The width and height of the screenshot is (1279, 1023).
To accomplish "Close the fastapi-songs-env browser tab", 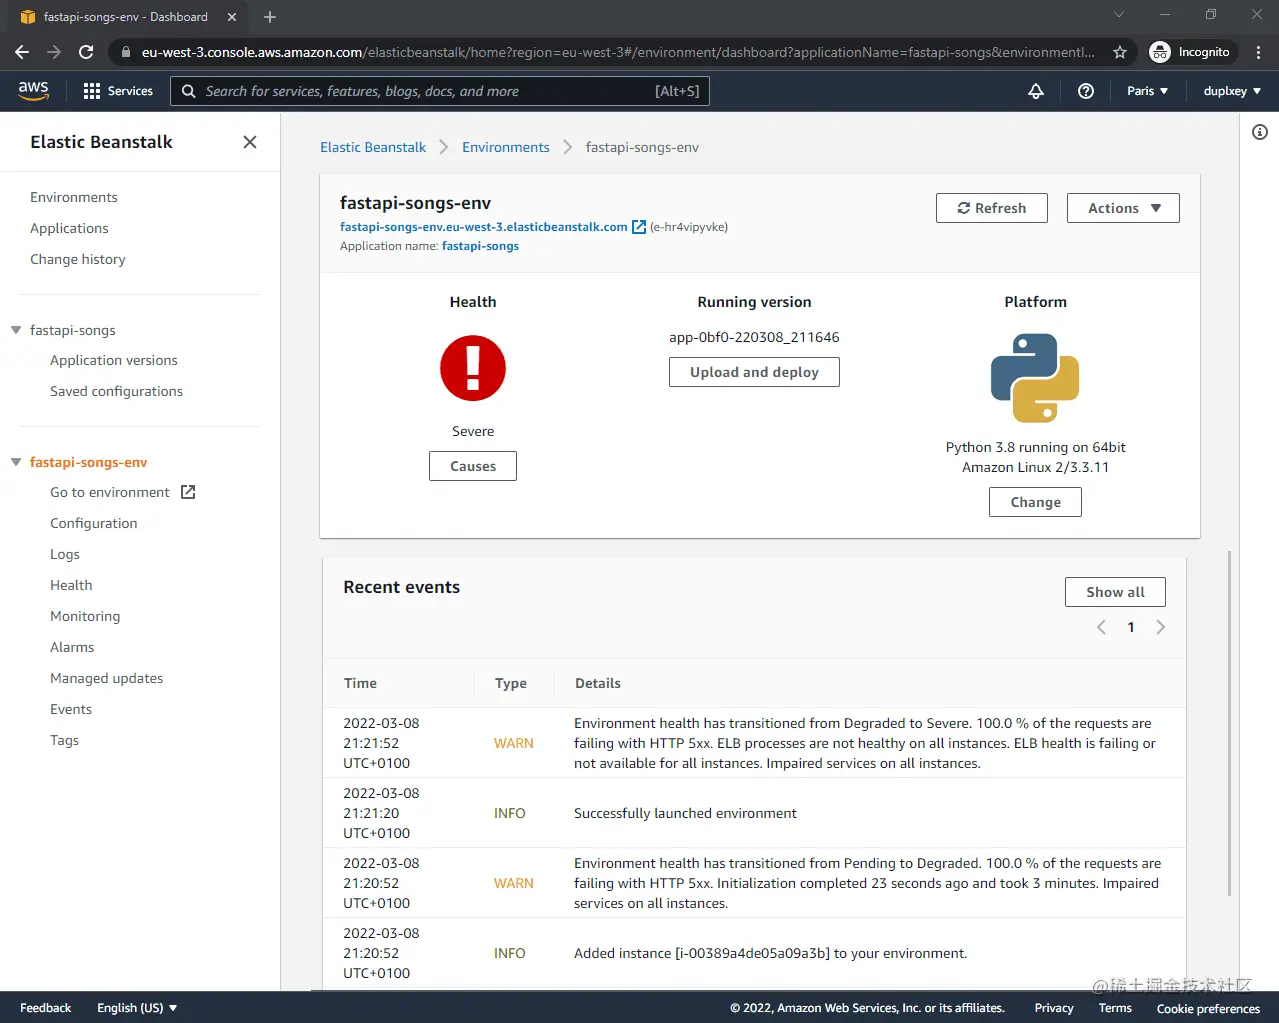I will pos(232,17).
